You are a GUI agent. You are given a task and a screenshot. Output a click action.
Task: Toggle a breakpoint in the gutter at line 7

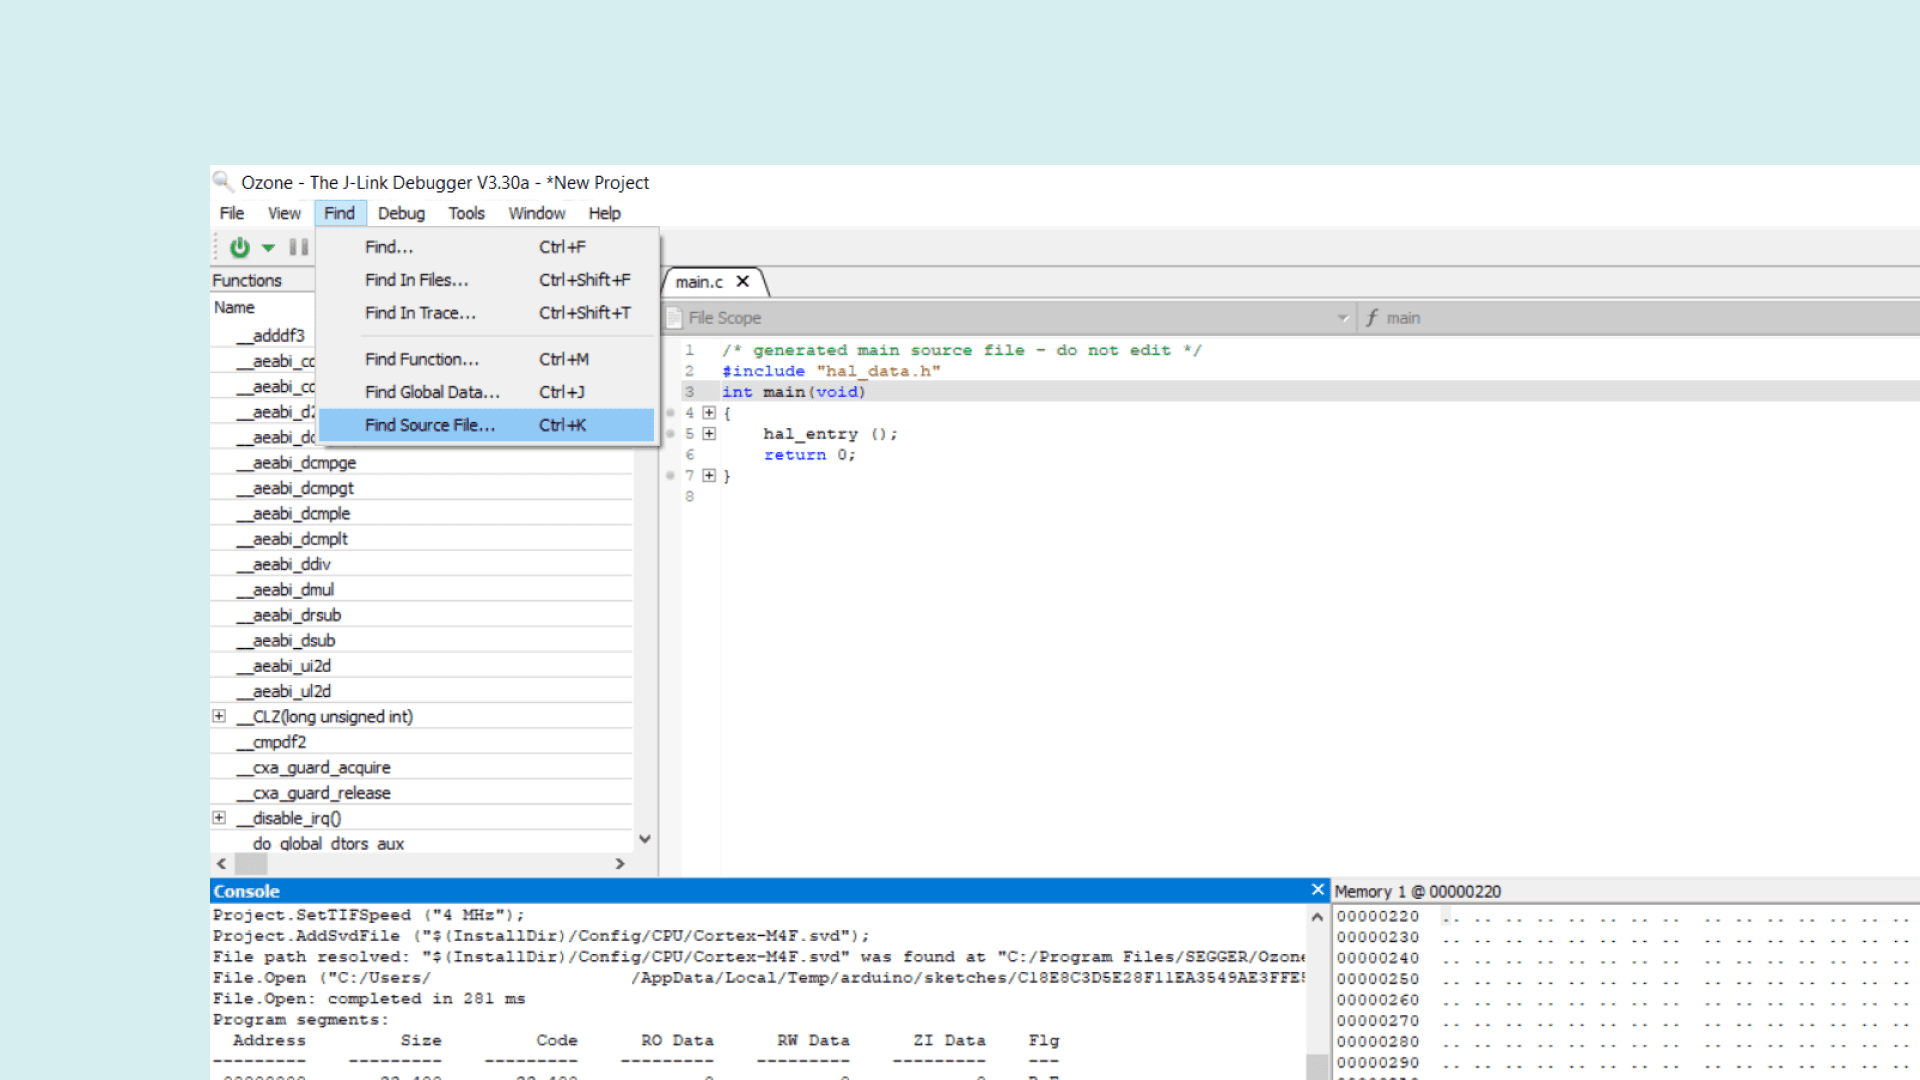pos(671,476)
